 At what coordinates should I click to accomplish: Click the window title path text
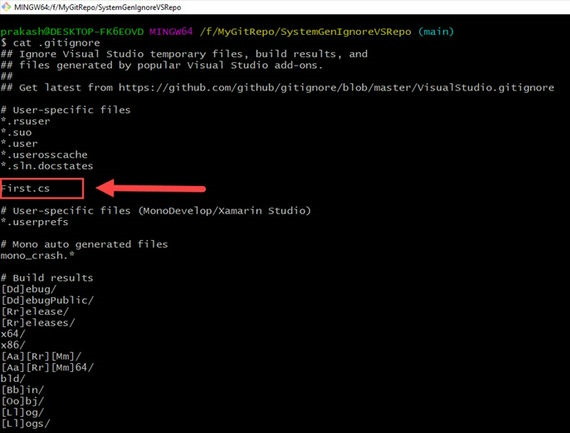click(x=97, y=7)
